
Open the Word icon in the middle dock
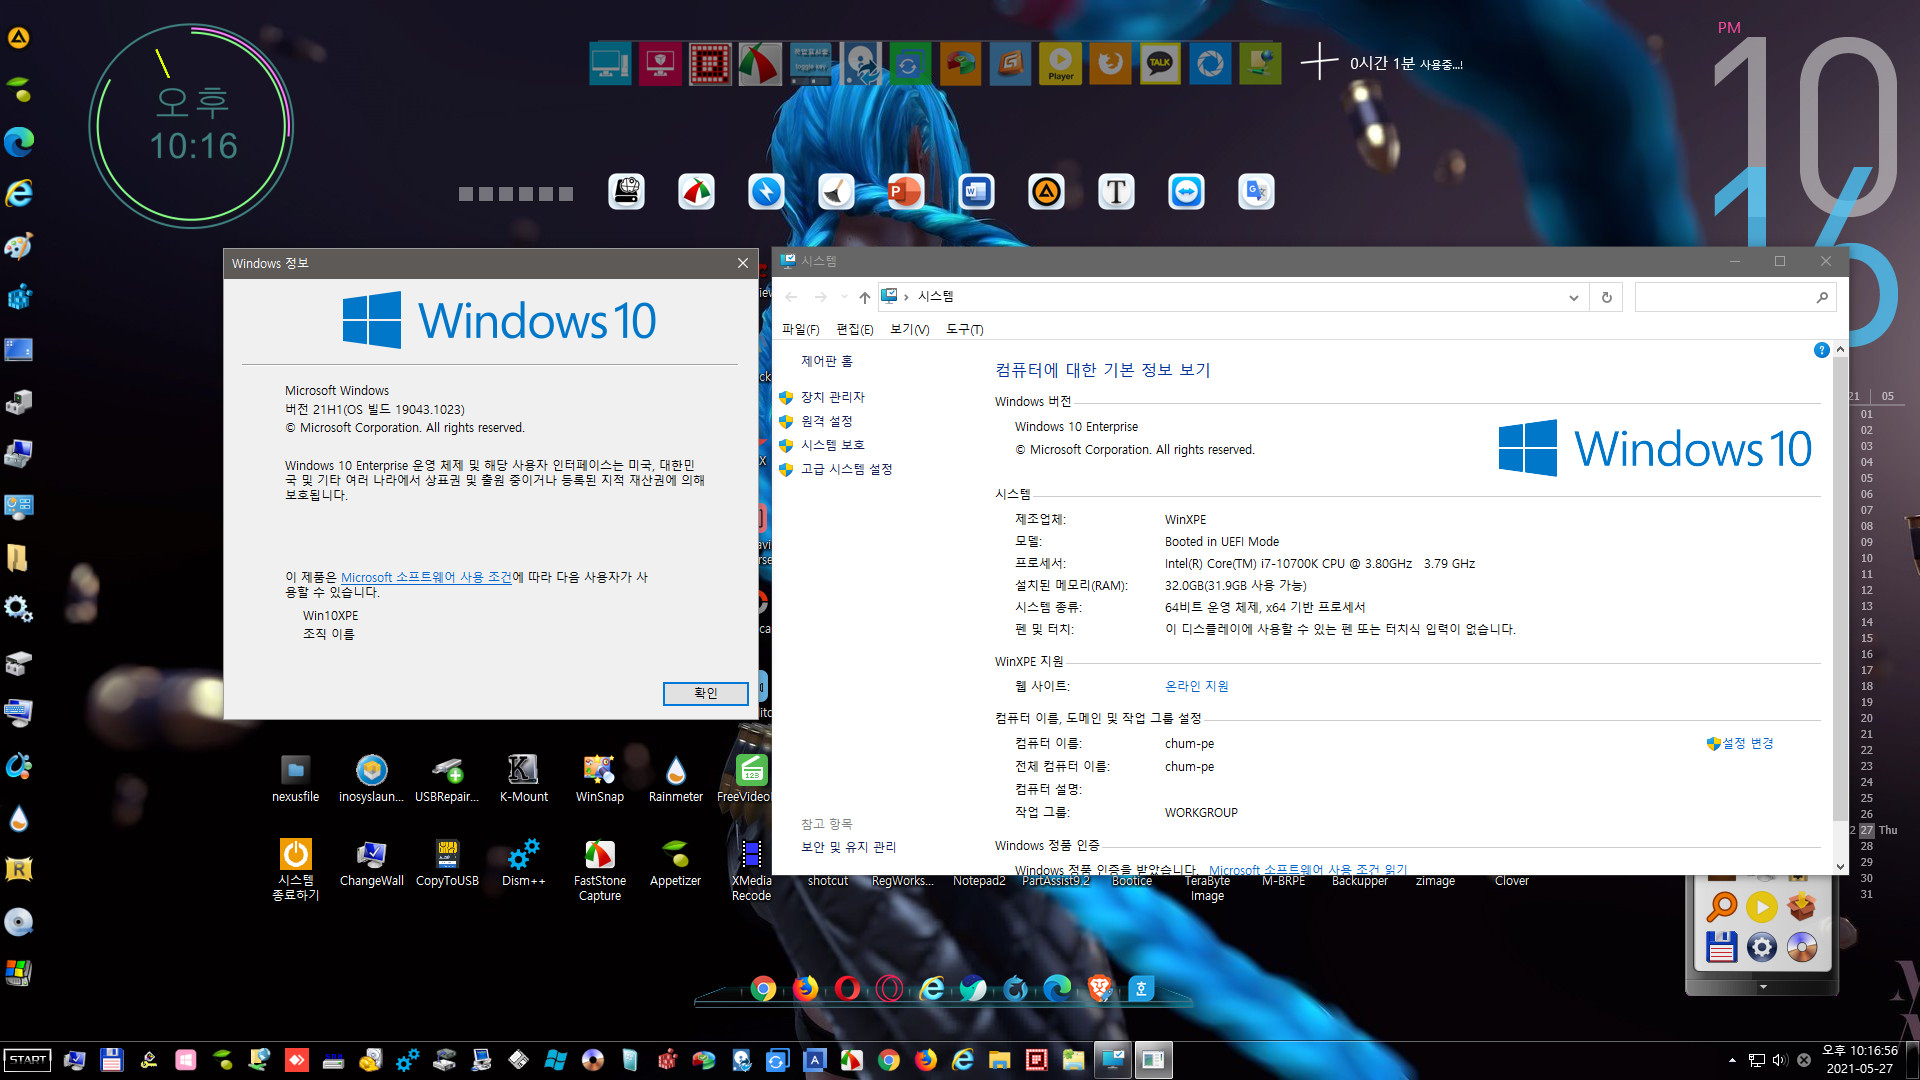pyautogui.click(x=976, y=191)
